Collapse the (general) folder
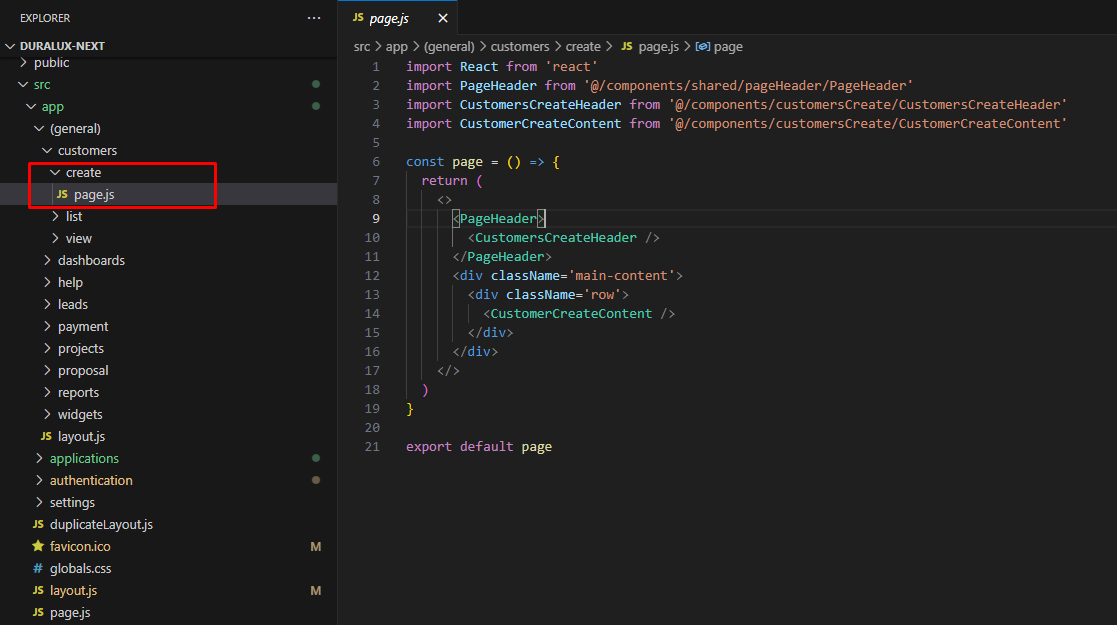 click(x=75, y=128)
